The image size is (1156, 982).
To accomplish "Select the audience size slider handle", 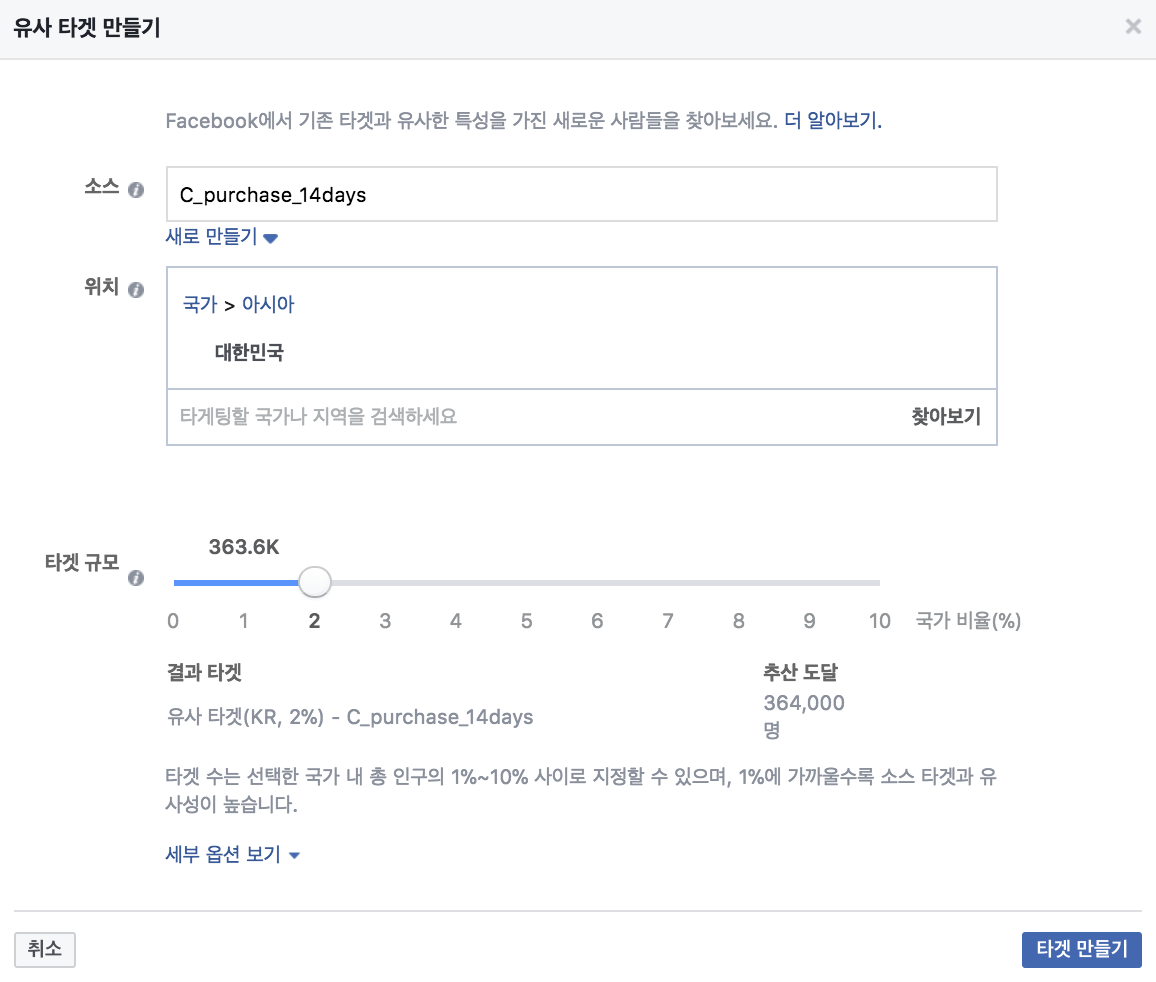I will point(314,581).
